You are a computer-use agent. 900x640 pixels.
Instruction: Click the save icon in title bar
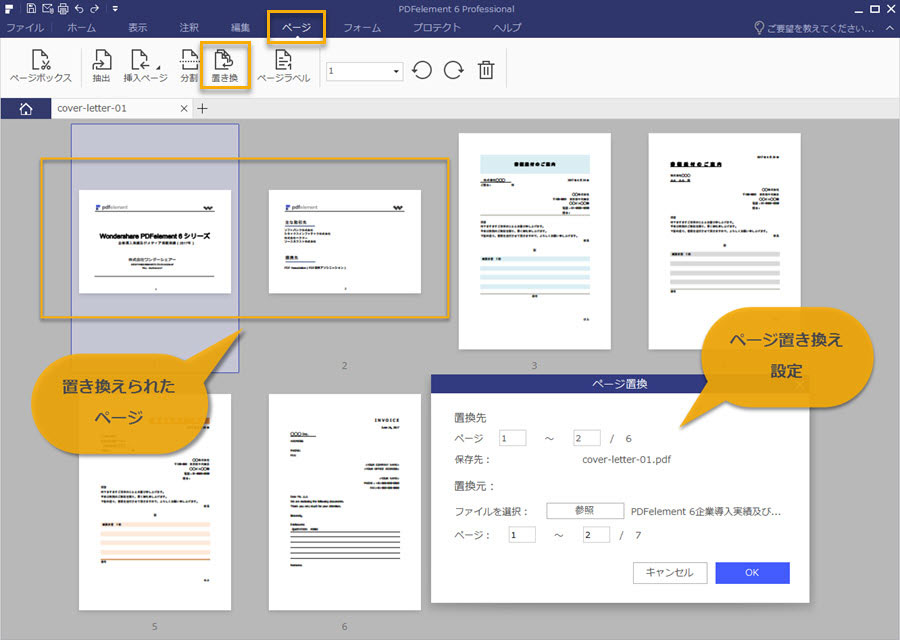point(32,9)
